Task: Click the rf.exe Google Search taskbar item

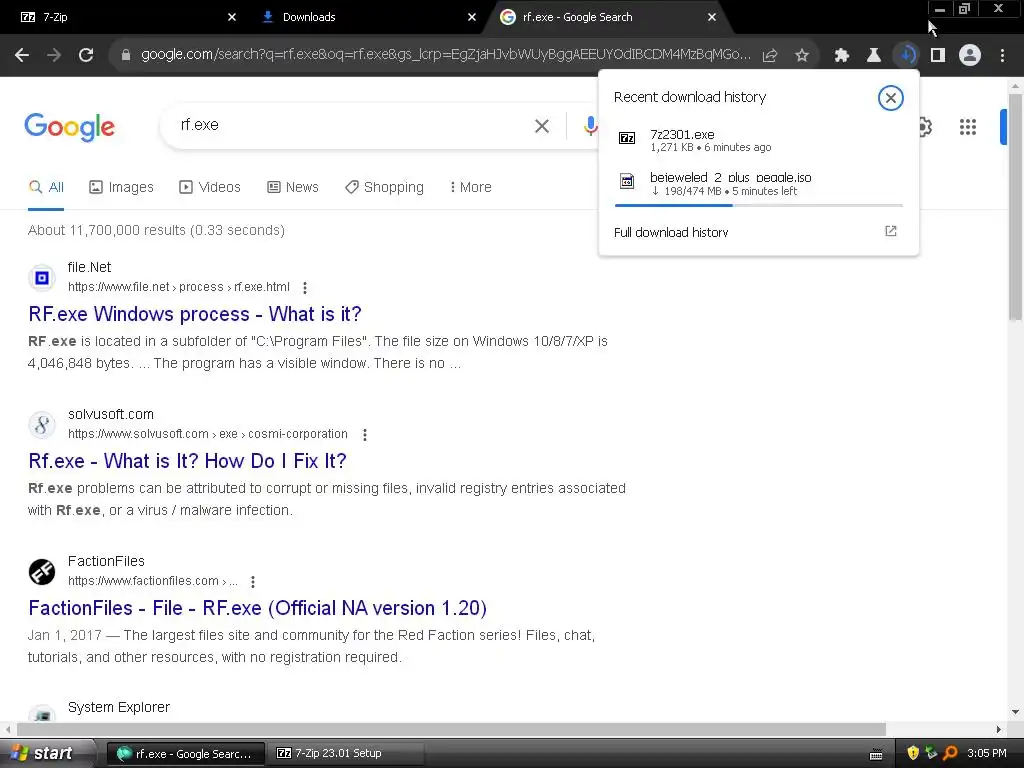Action: [x=185, y=754]
